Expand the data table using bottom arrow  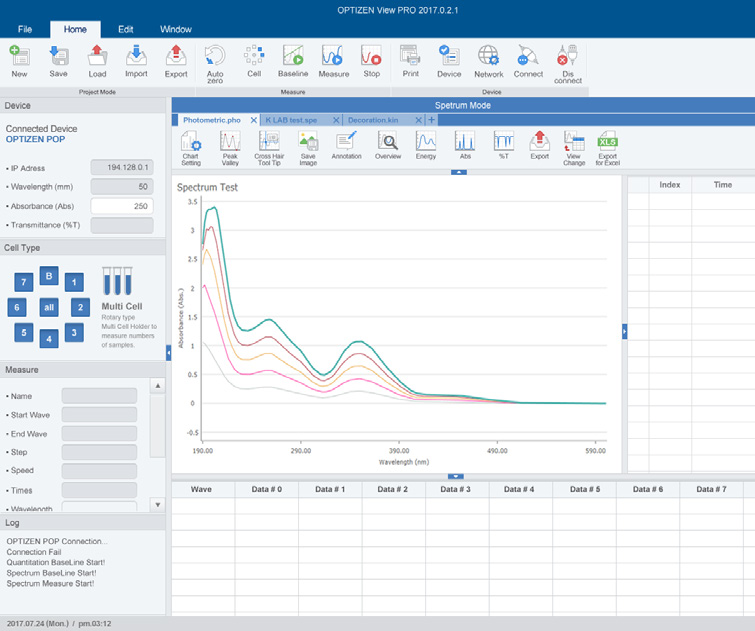(456, 476)
